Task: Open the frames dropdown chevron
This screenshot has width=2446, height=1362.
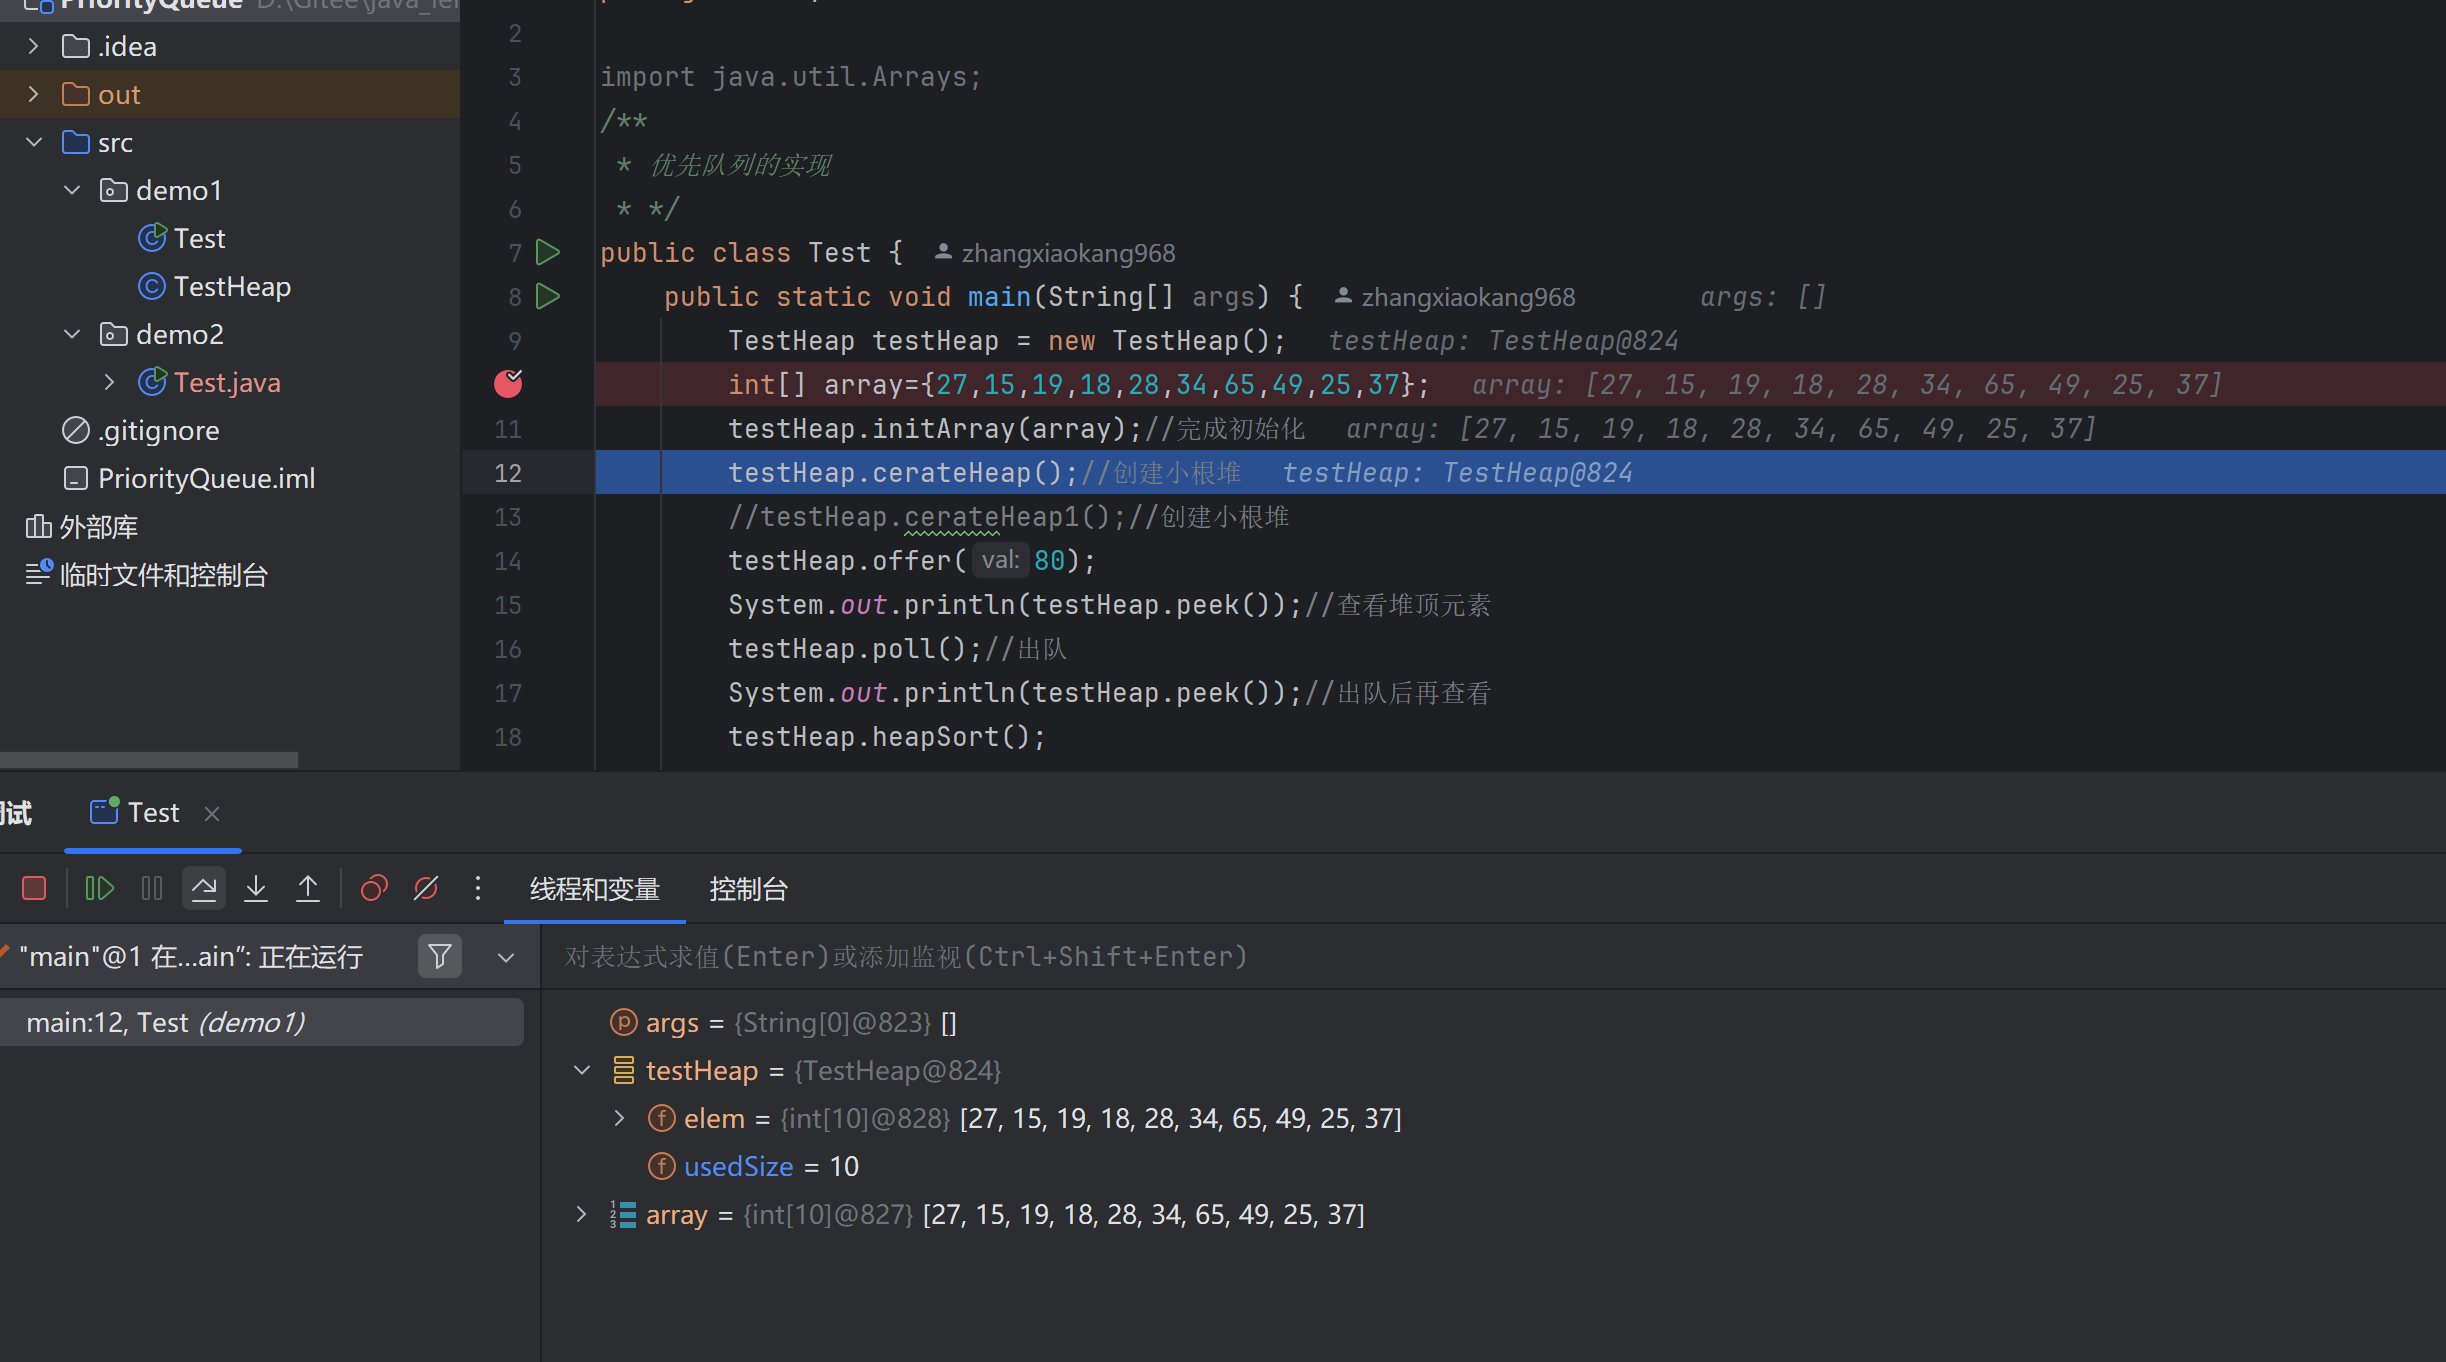Action: [x=506, y=956]
